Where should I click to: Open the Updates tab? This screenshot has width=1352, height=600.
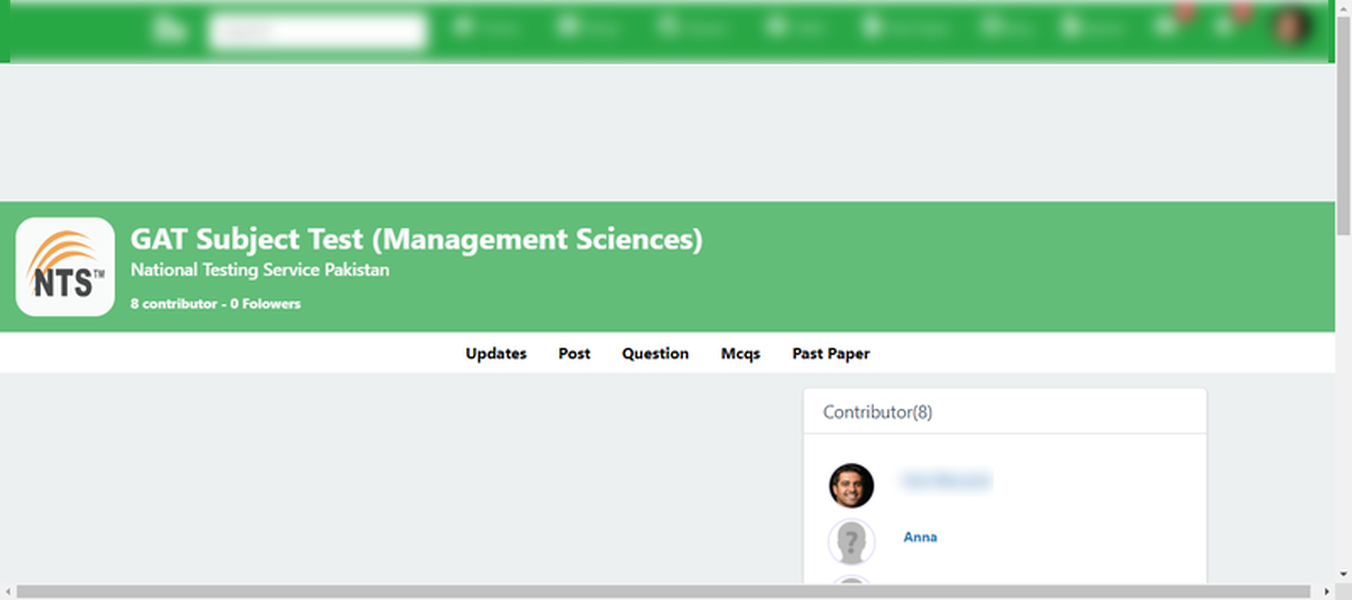click(496, 353)
